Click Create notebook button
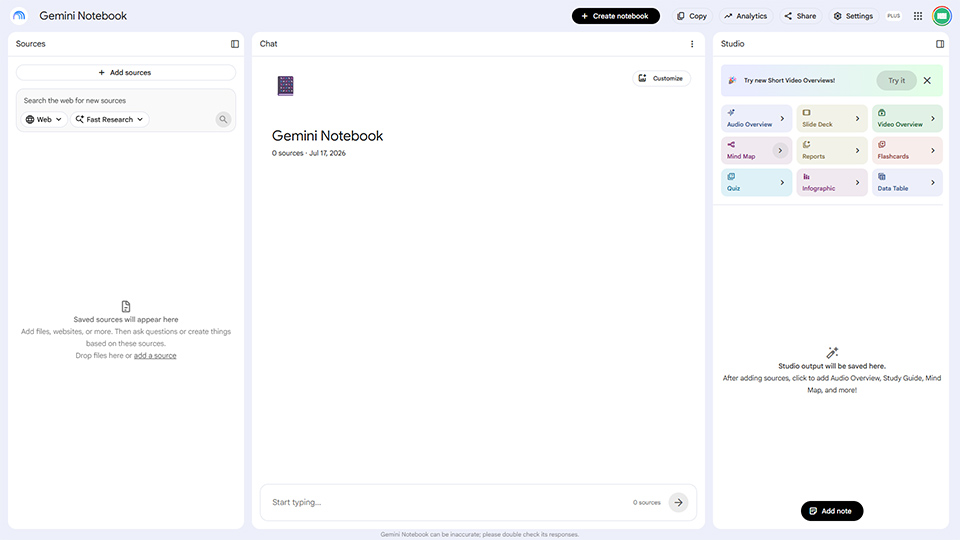Screen dimensions: 960x540 click(x=615, y=16)
